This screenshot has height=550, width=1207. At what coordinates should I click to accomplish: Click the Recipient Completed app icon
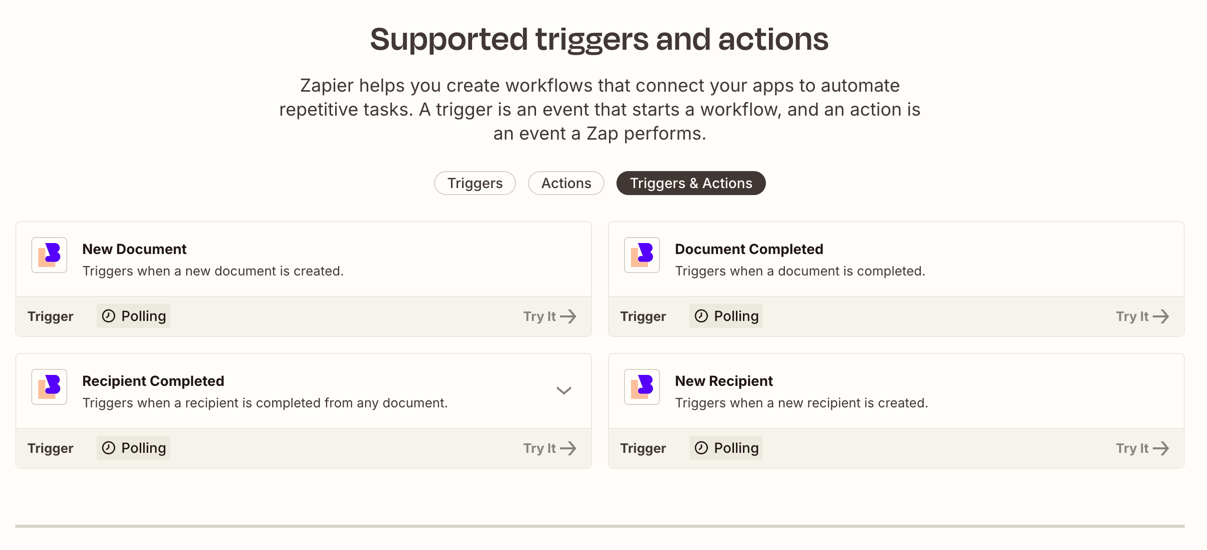pos(49,387)
